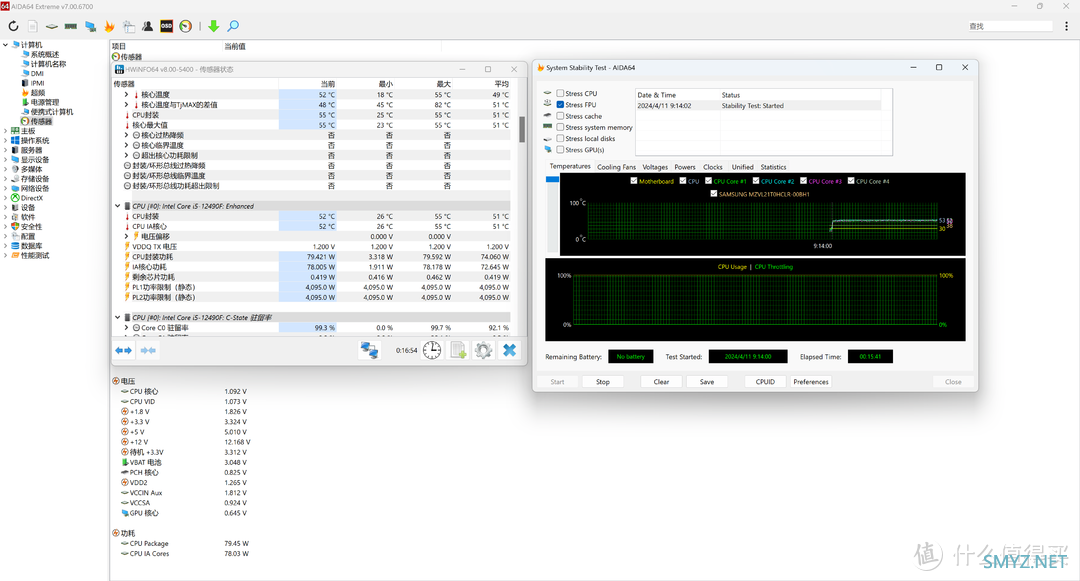Toggle the Motherboard temperature graph checkbox
This screenshot has height=581, width=1080.
pyautogui.click(x=634, y=181)
